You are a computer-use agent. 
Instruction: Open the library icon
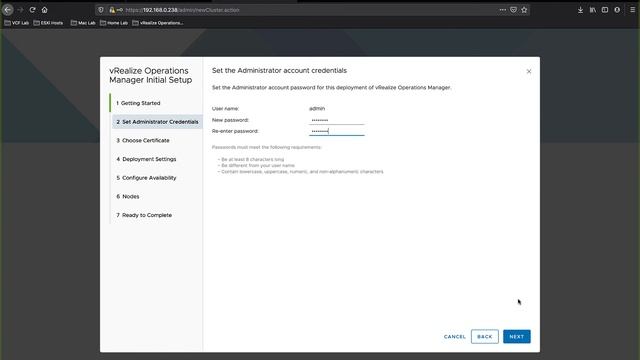coord(592,10)
